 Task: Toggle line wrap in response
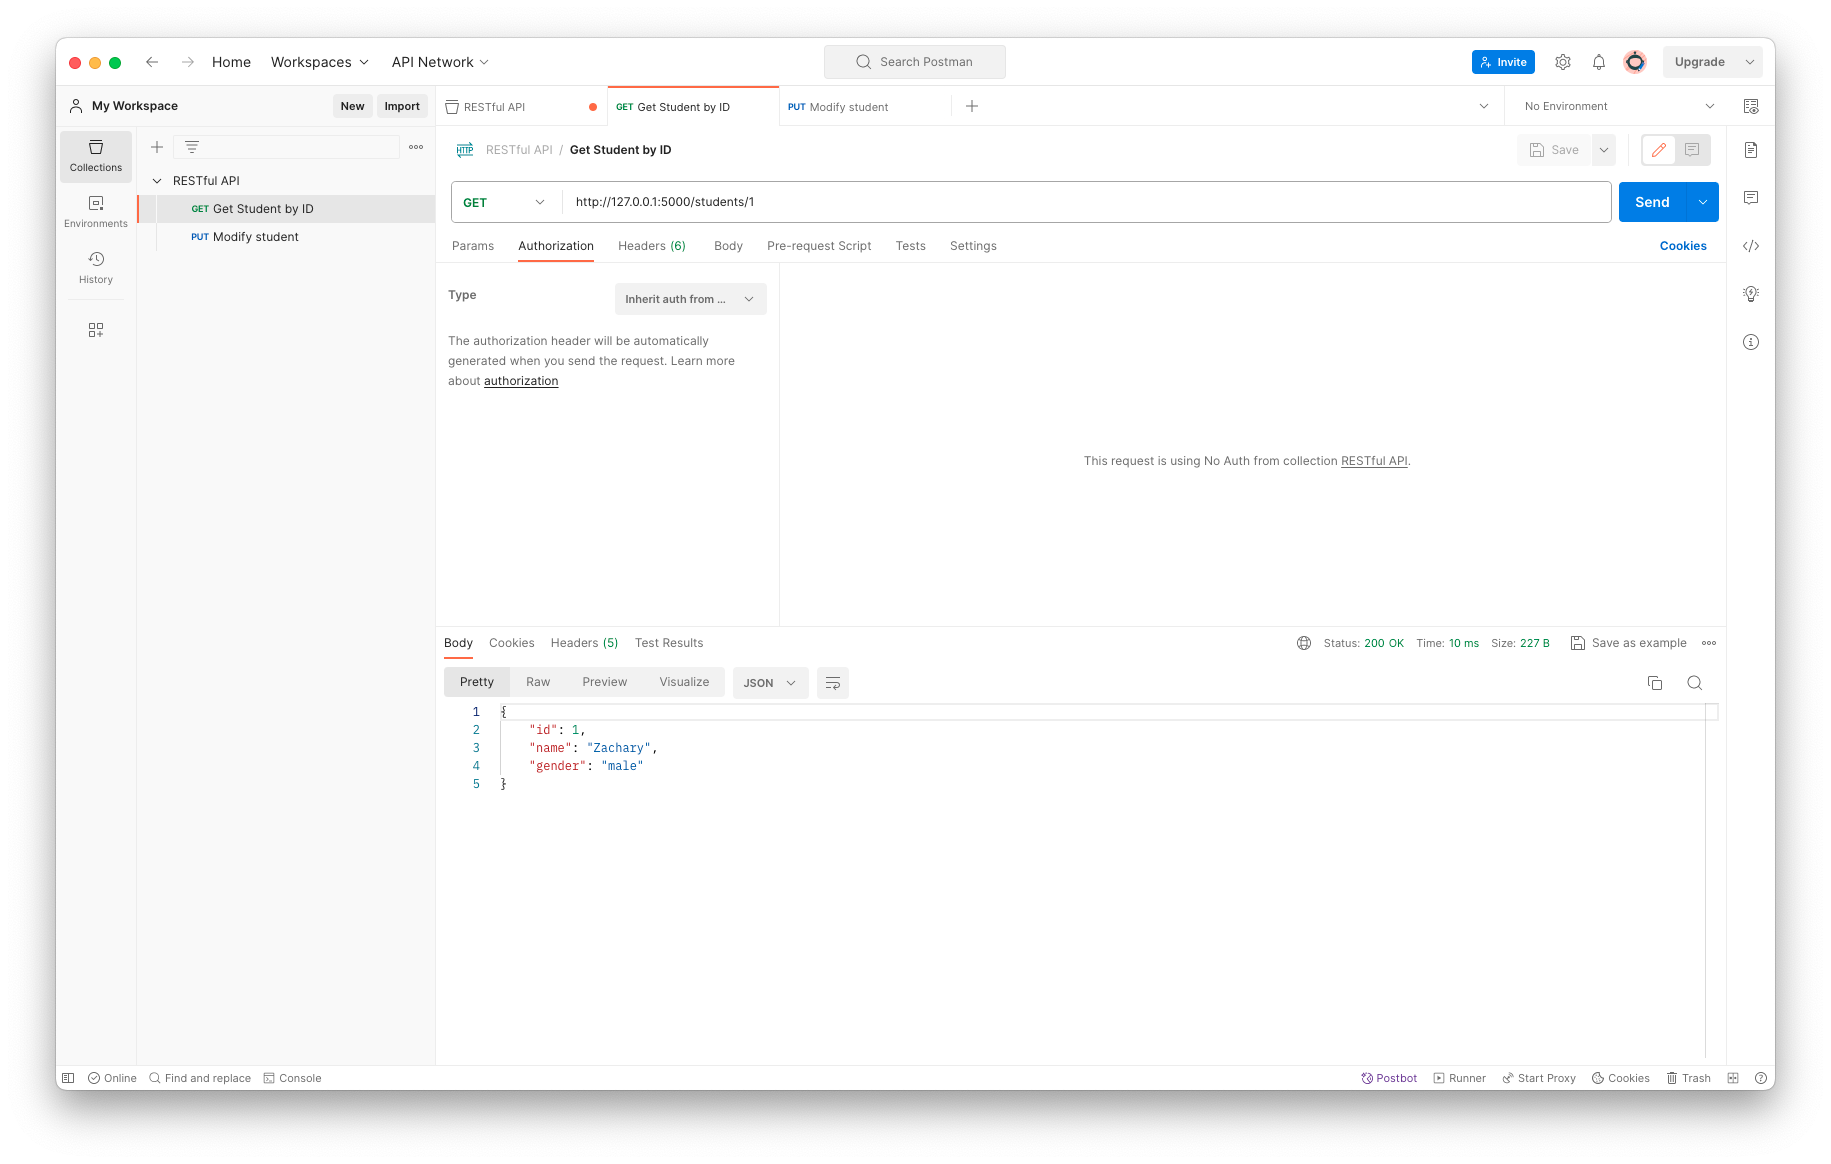click(833, 683)
